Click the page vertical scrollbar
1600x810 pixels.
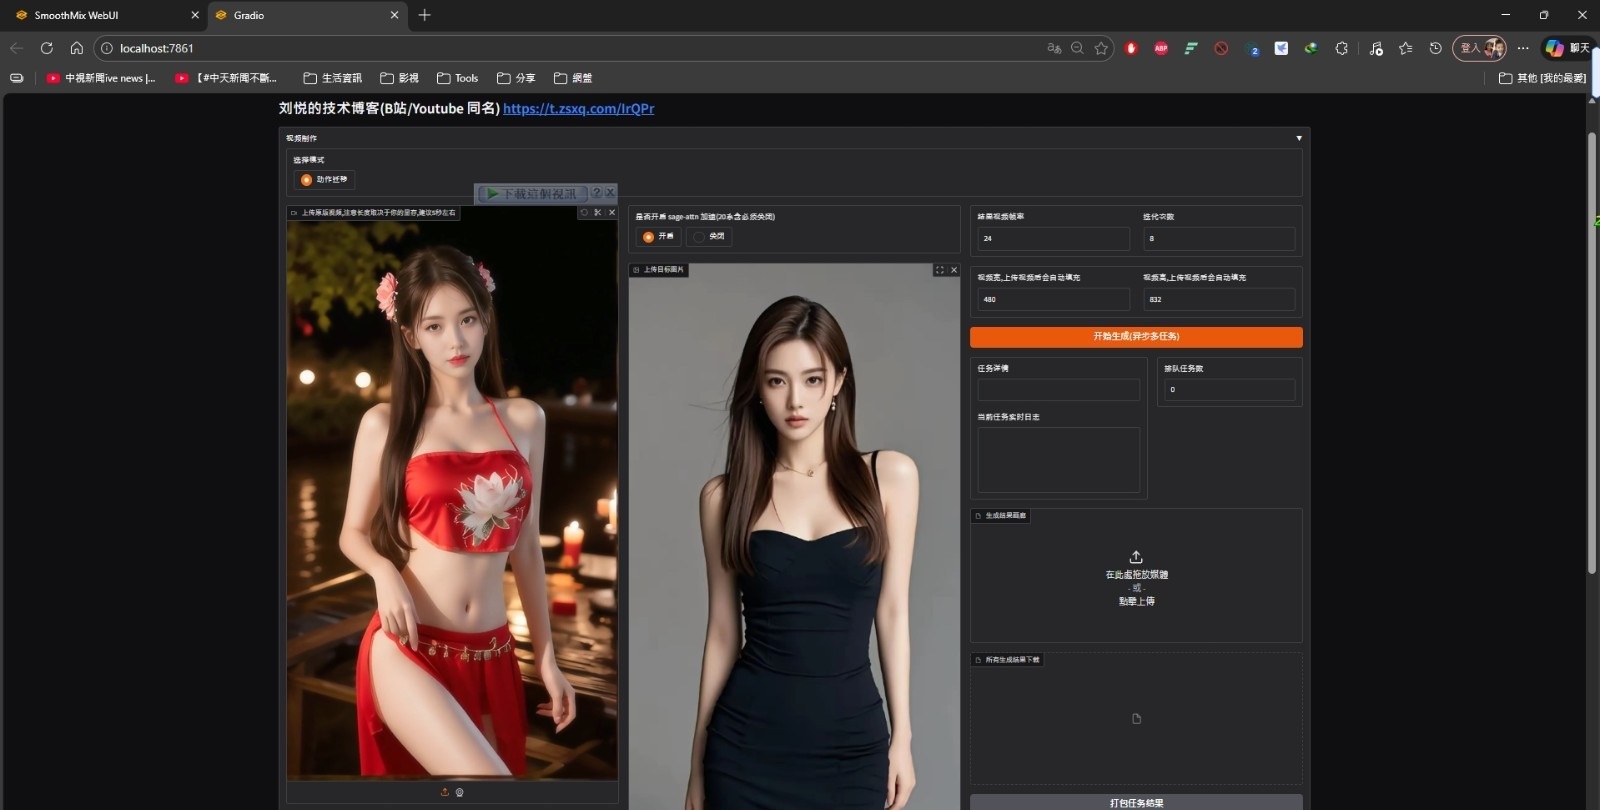click(x=1592, y=350)
